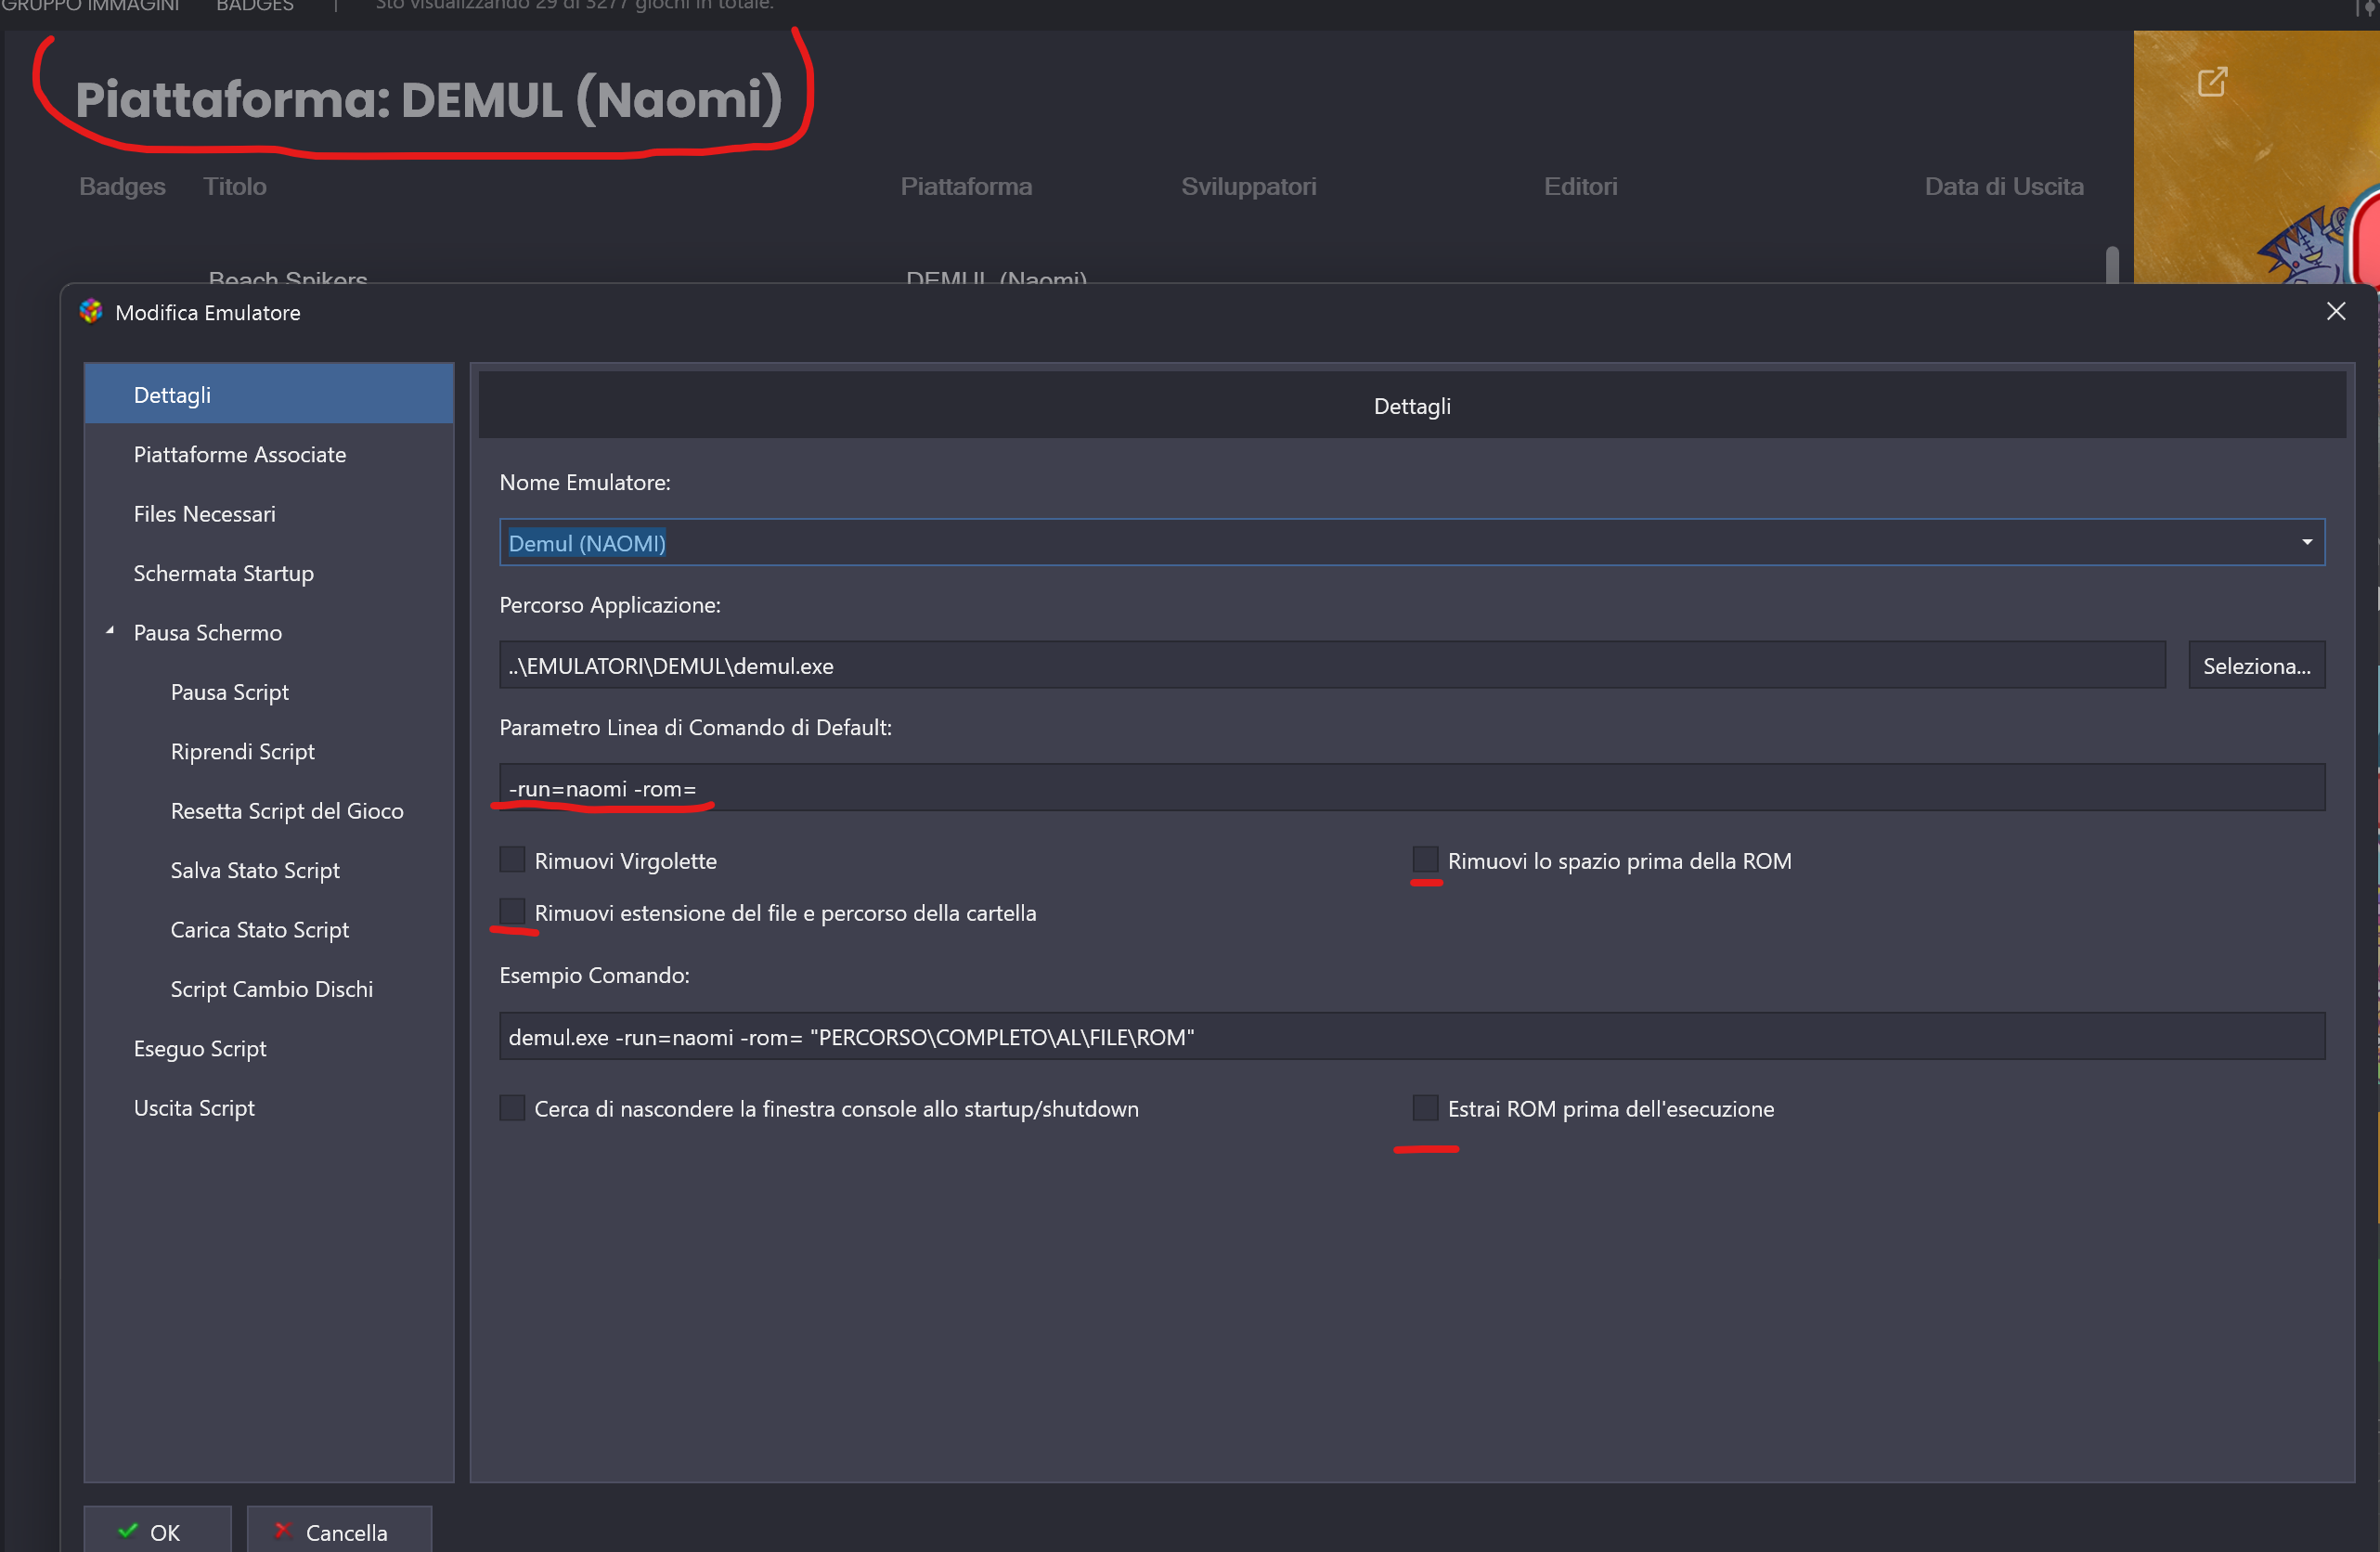Viewport: 2380px width, 1552px height.
Task: Enable the Rimuovi Virgolette checkbox
Action: pos(512,860)
